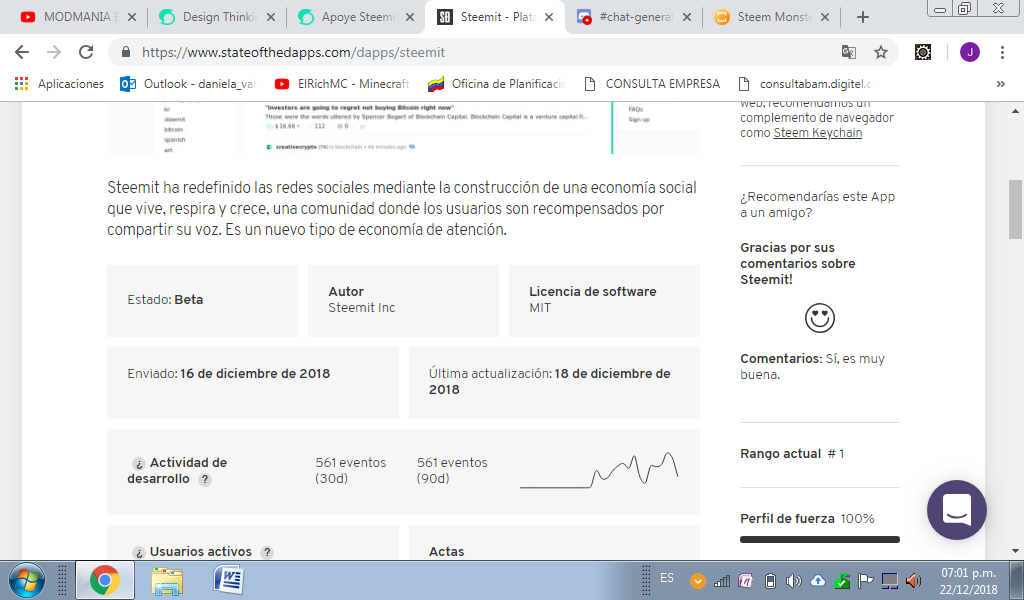Go back using the browser back arrow
Image resolution: width=1024 pixels, height=600 pixels.
click(x=22, y=52)
